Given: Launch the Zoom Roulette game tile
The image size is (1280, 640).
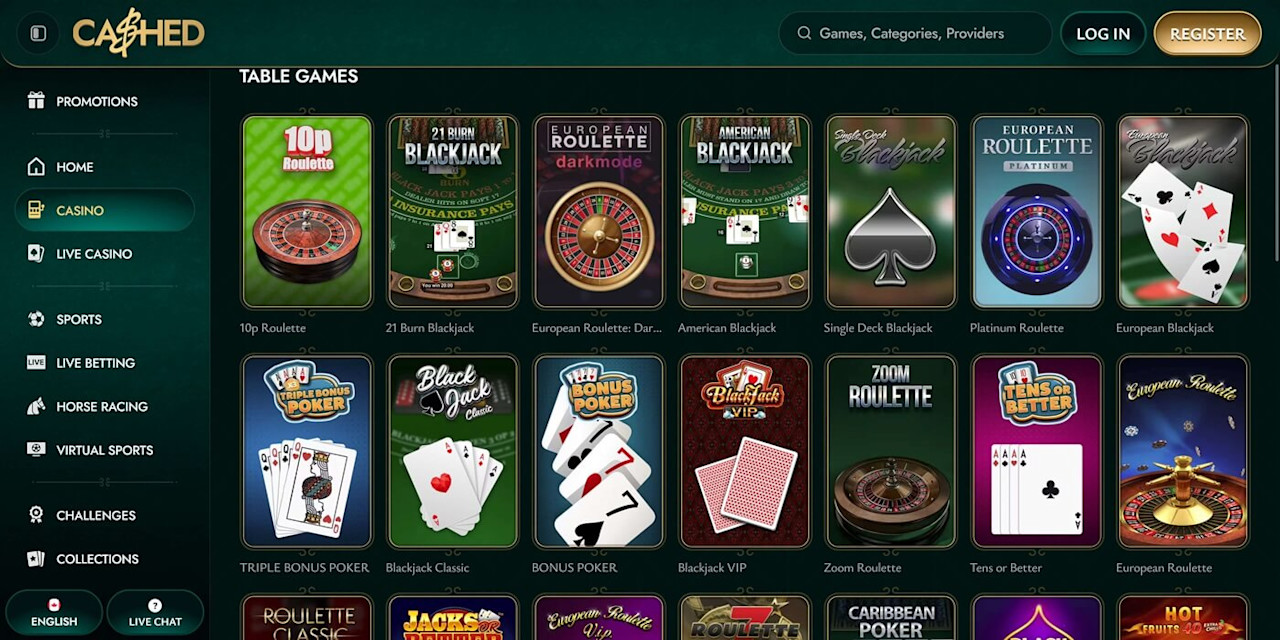Looking at the screenshot, I should 891,451.
